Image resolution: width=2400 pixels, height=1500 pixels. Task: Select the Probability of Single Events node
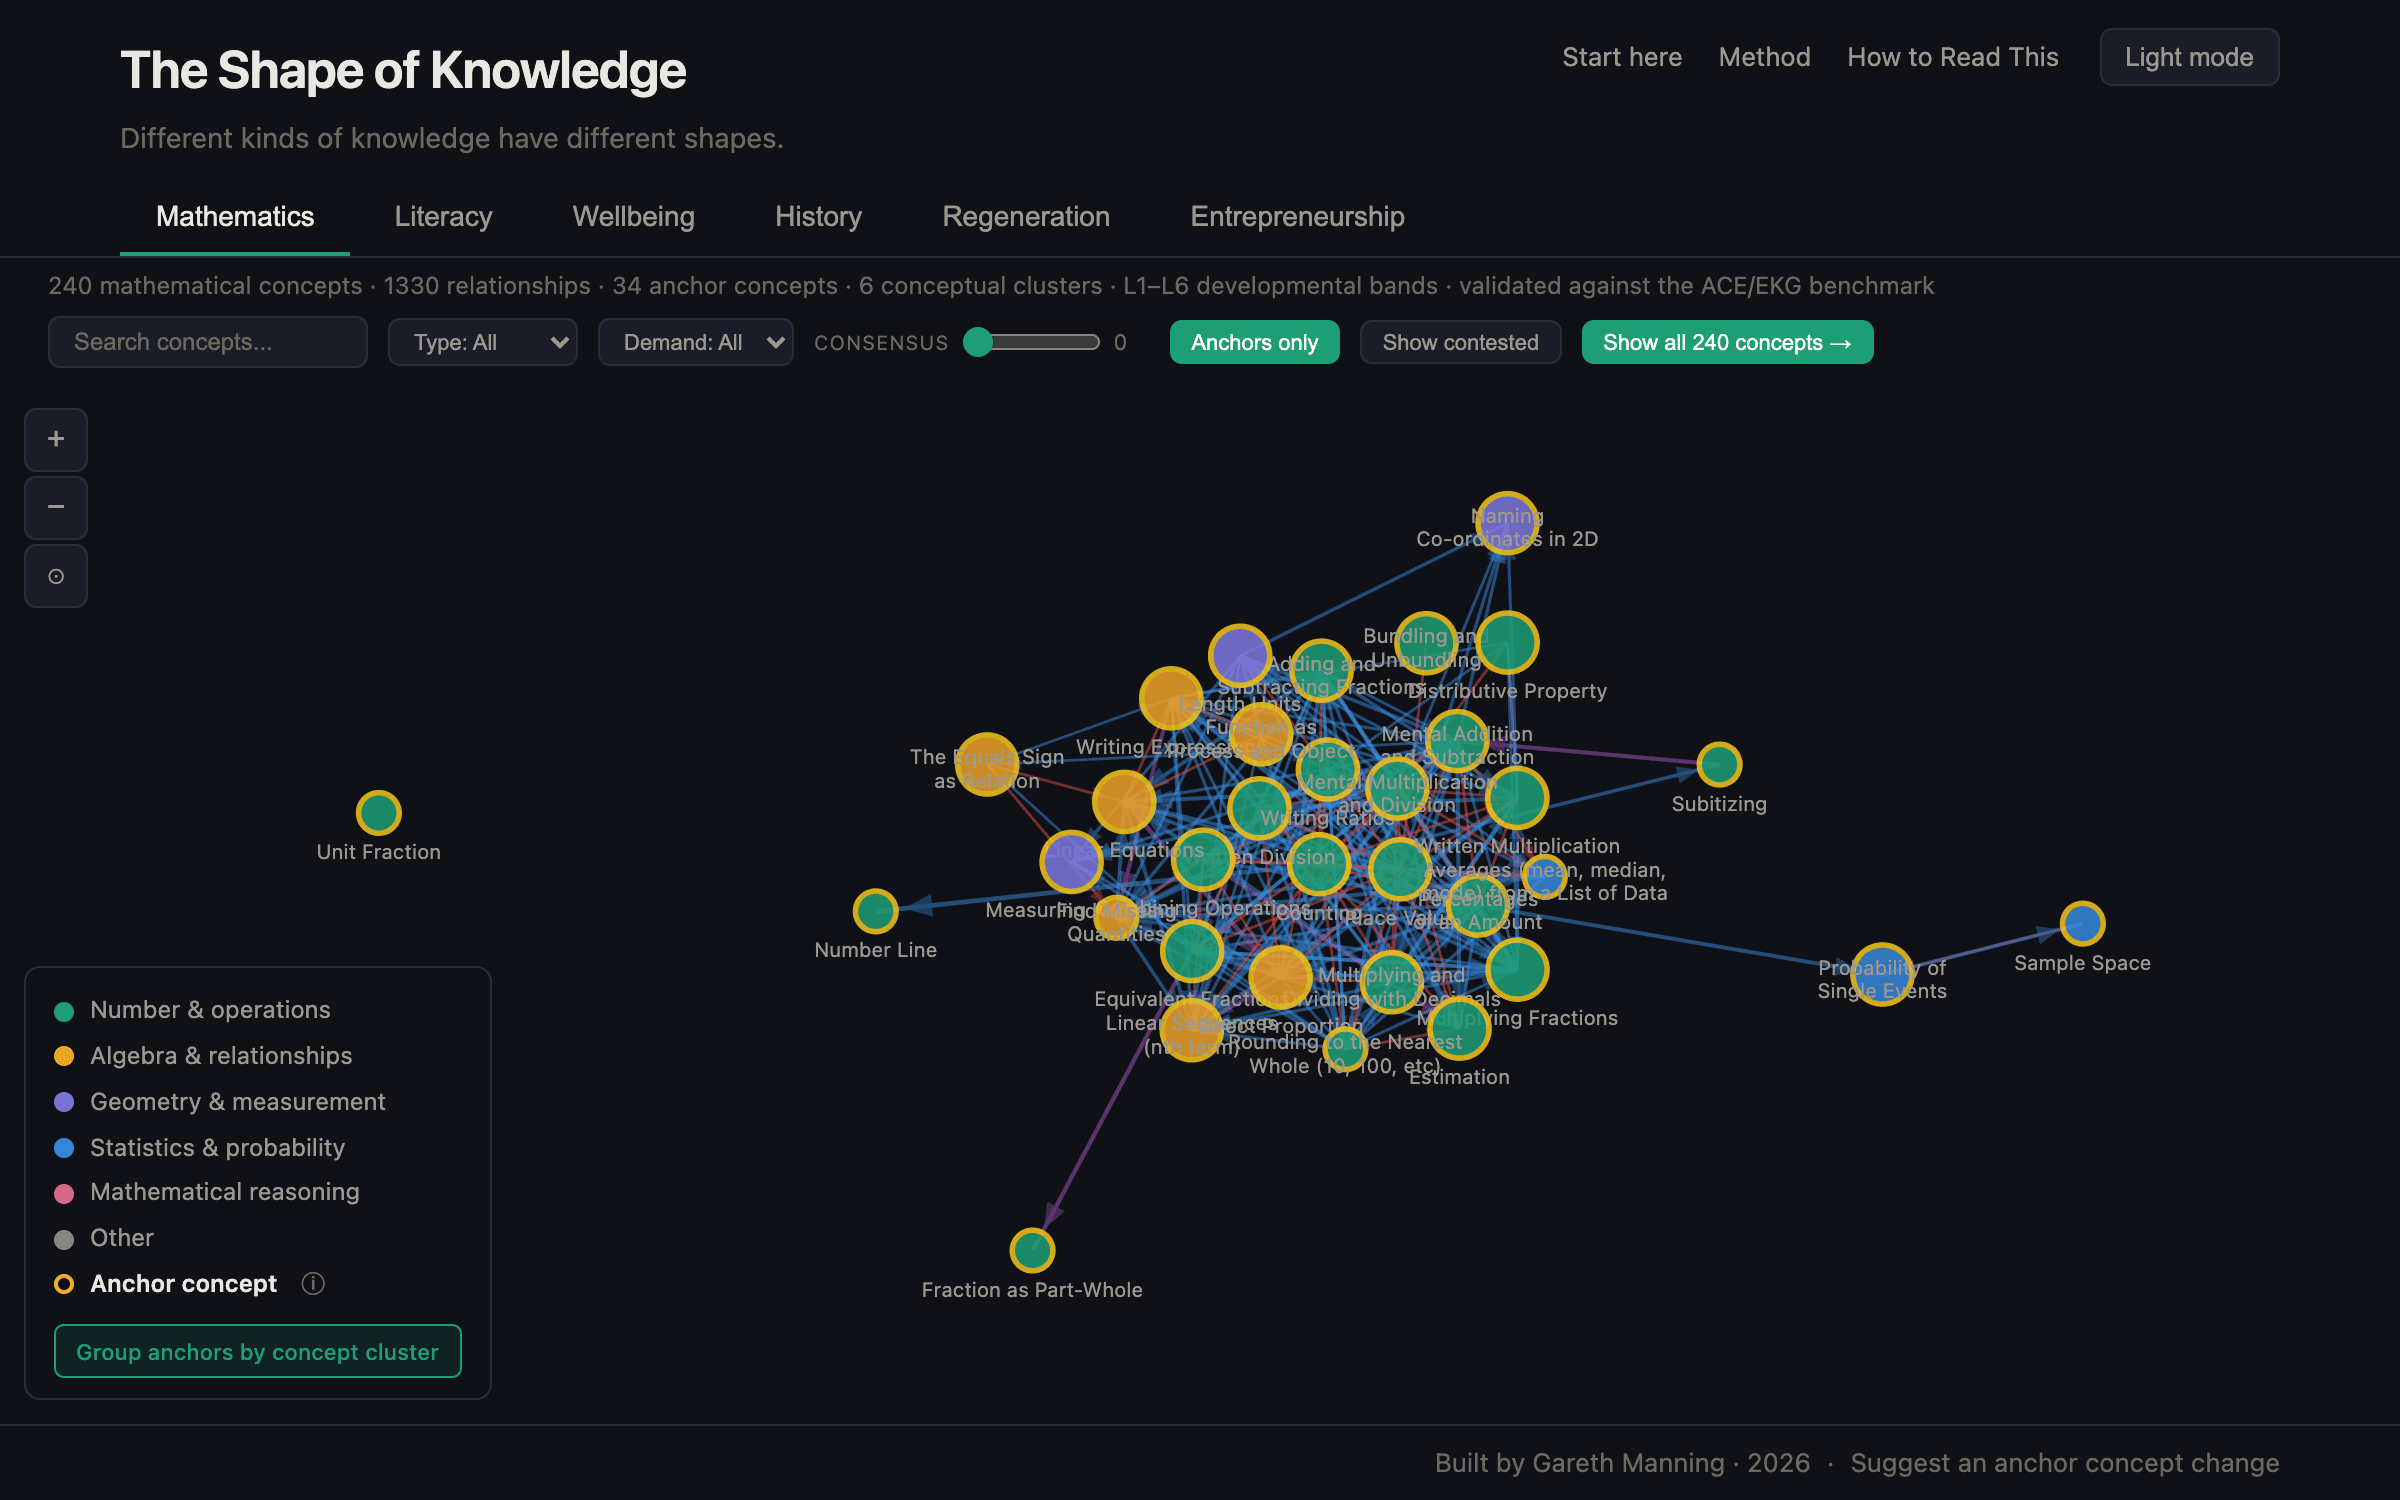(x=1882, y=974)
